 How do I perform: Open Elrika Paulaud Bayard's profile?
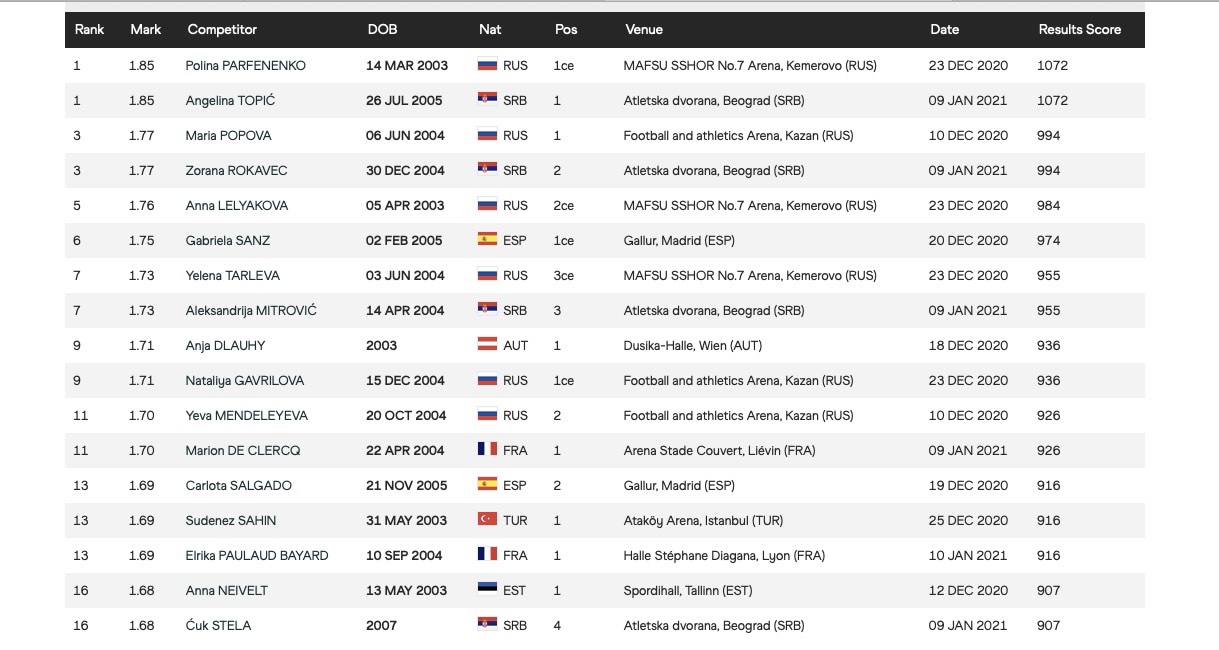click(257, 555)
